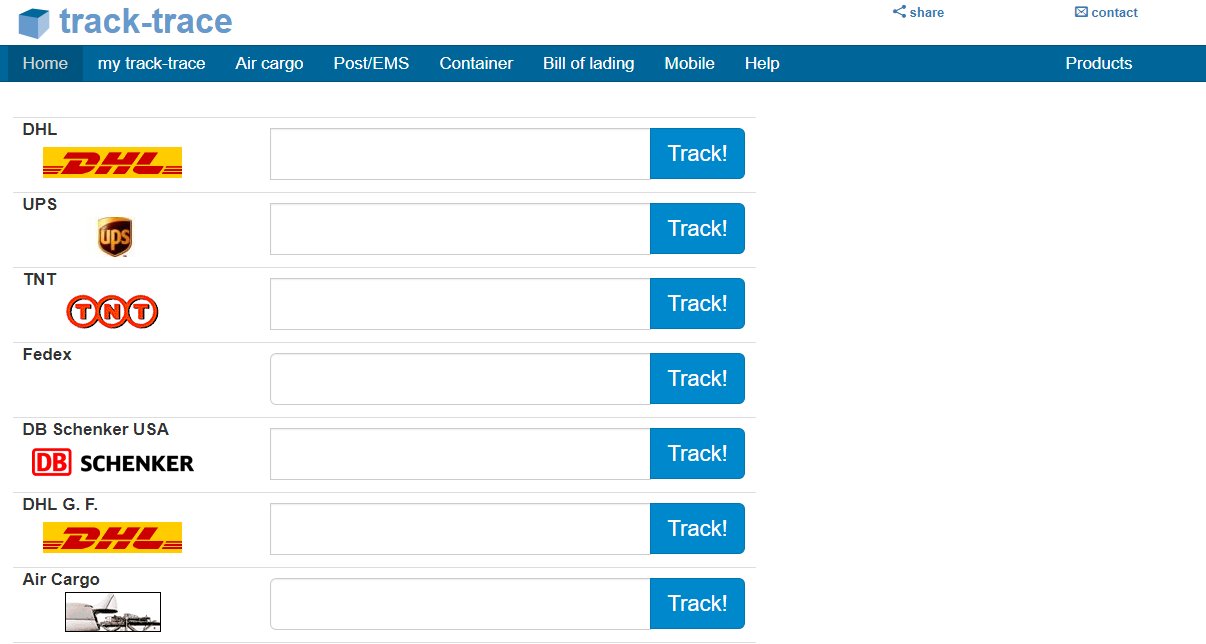Click Track! button for Air Cargo
The height and width of the screenshot is (644, 1206).
tap(697, 604)
